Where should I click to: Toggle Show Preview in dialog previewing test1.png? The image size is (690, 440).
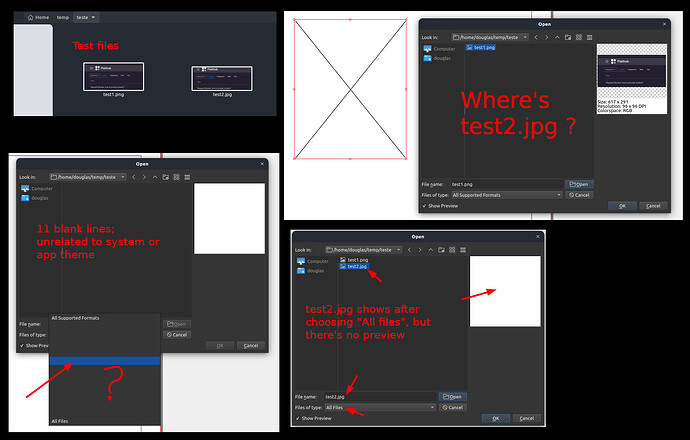[440, 206]
